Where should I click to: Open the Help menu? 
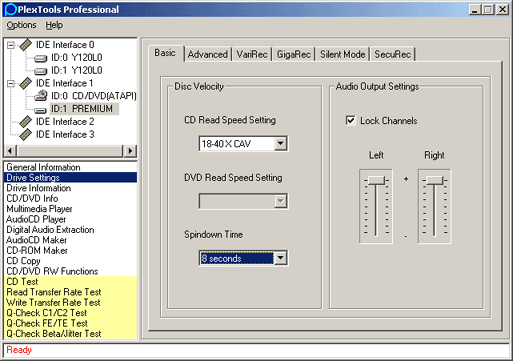pos(54,25)
